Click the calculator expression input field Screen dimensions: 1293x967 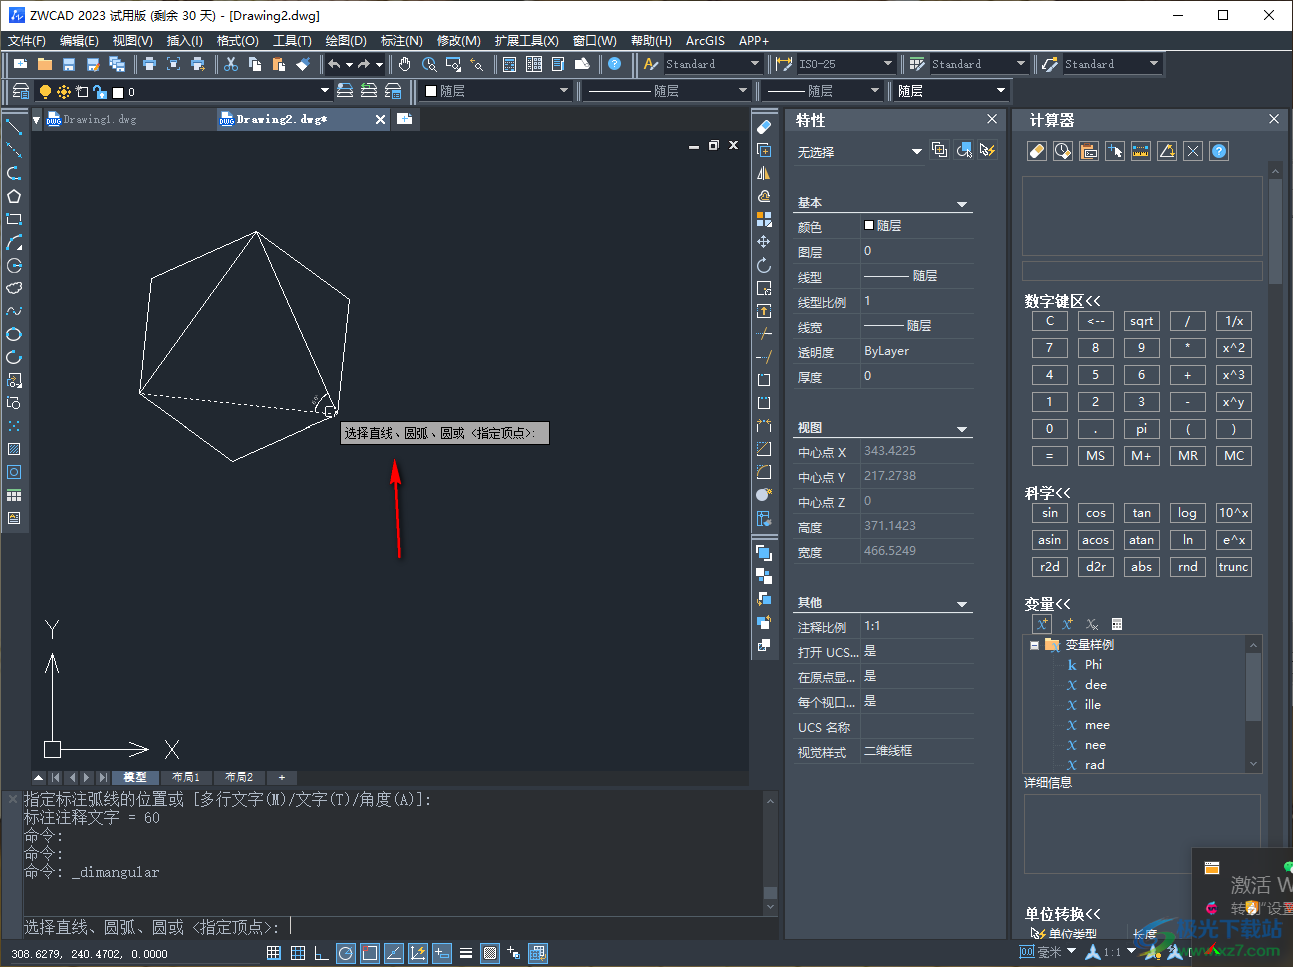coord(1142,271)
